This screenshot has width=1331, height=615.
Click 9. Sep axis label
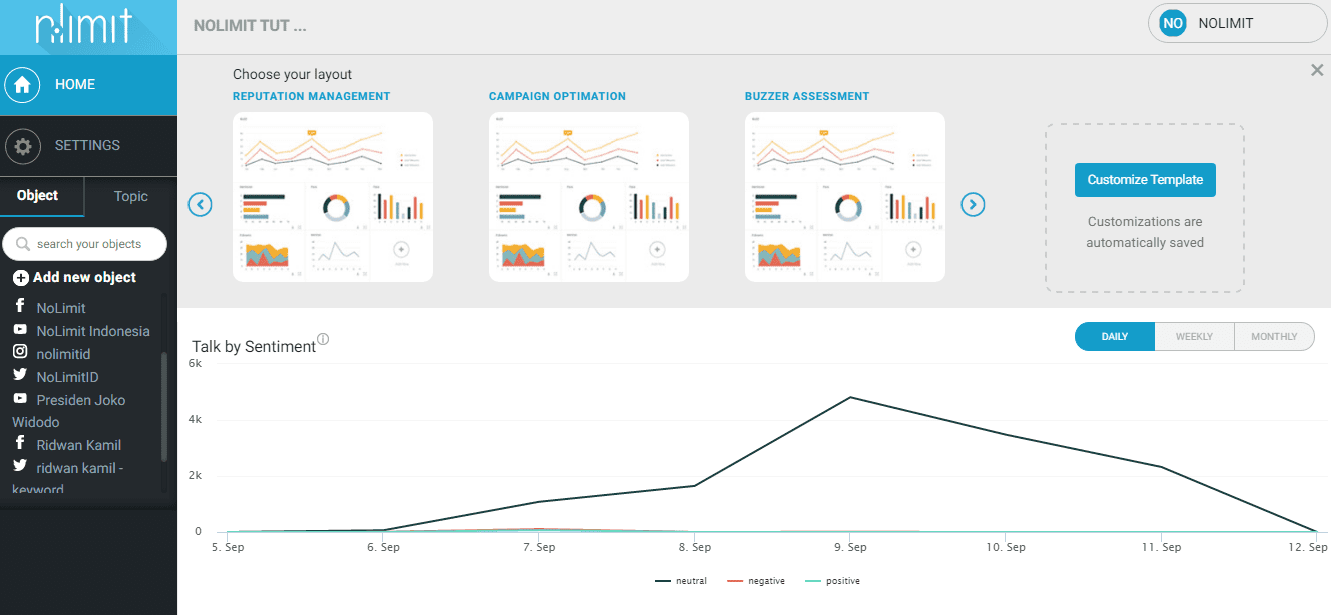pos(850,547)
